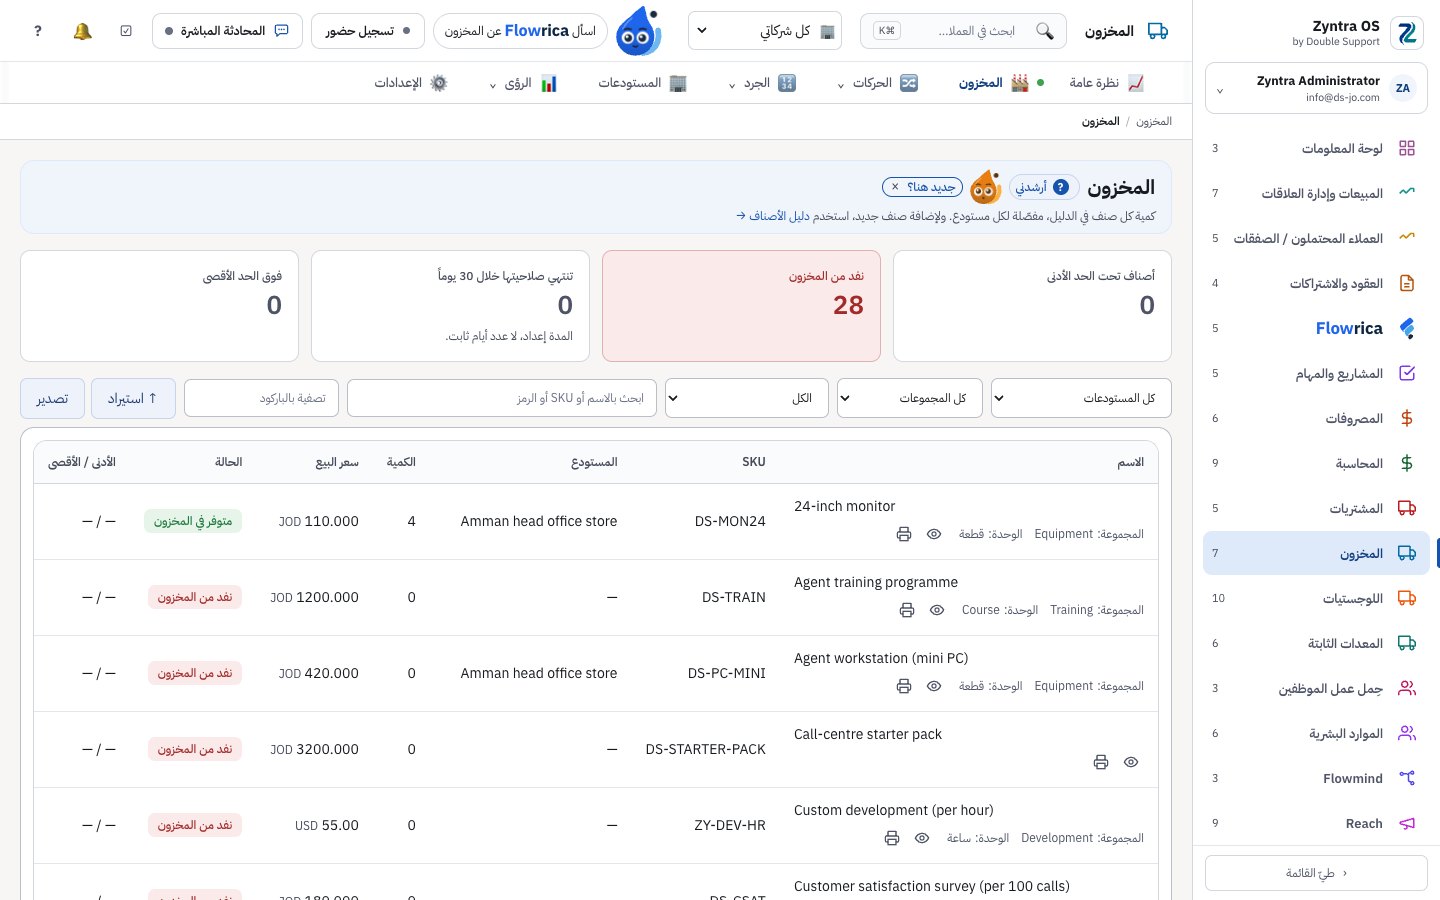Collapse the sidebar with طيّ القائمة
Viewport: 1440px width, 900px height.
click(1316, 873)
